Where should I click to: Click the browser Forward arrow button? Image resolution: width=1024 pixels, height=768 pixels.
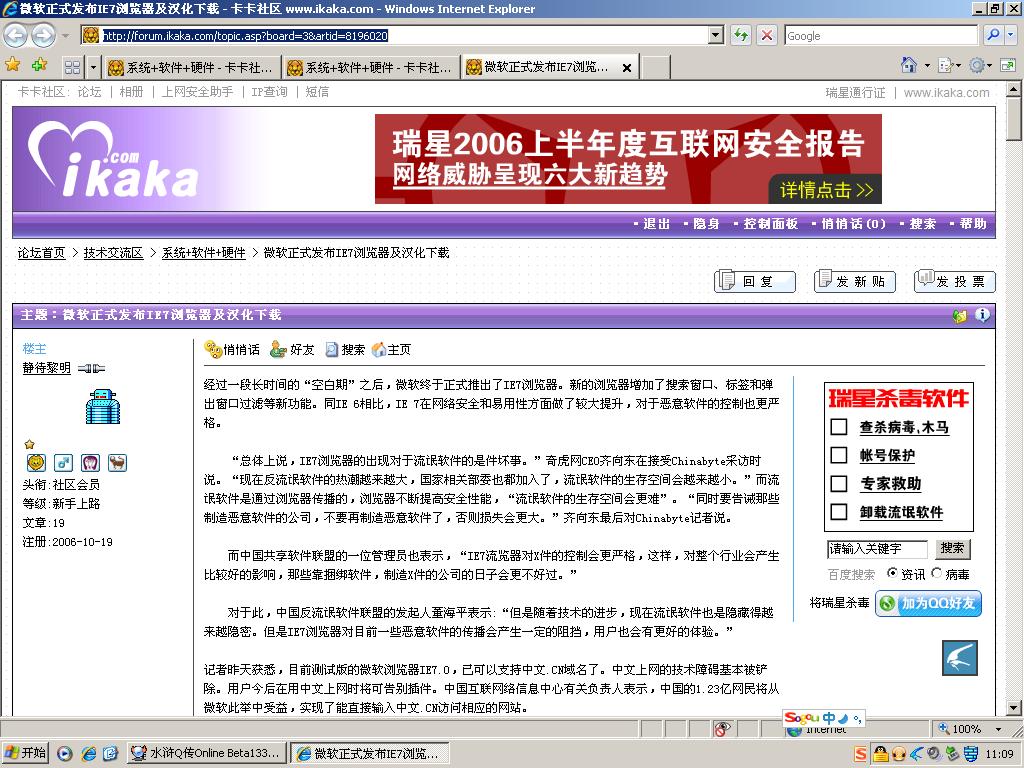coord(44,35)
